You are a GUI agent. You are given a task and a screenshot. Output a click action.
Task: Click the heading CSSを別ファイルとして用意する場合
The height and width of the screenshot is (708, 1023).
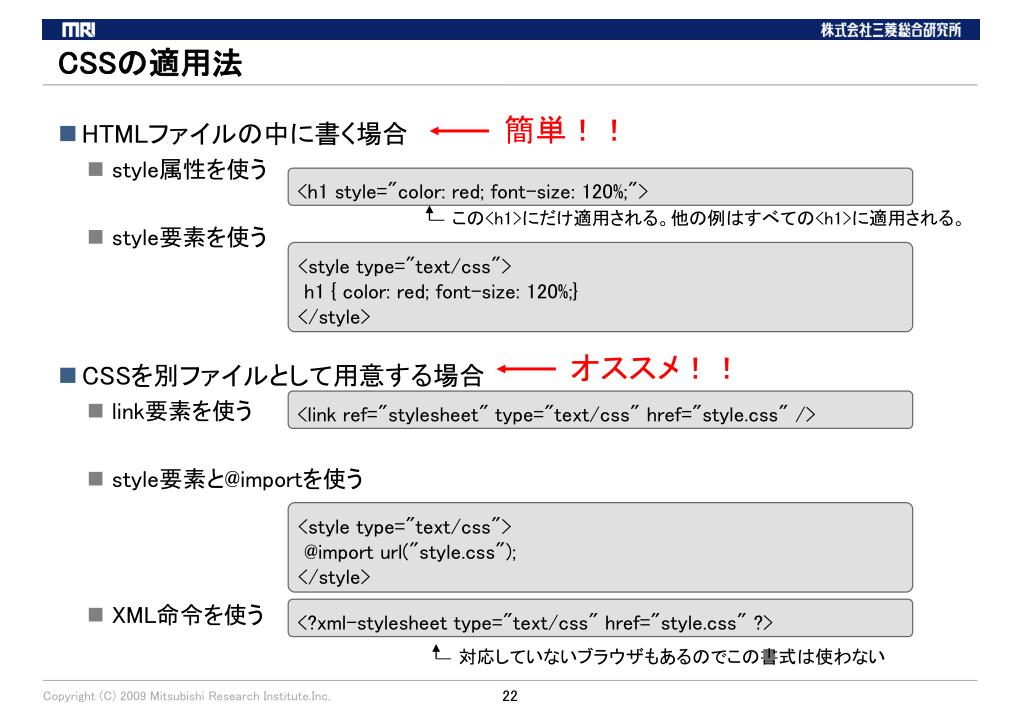tap(282, 376)
